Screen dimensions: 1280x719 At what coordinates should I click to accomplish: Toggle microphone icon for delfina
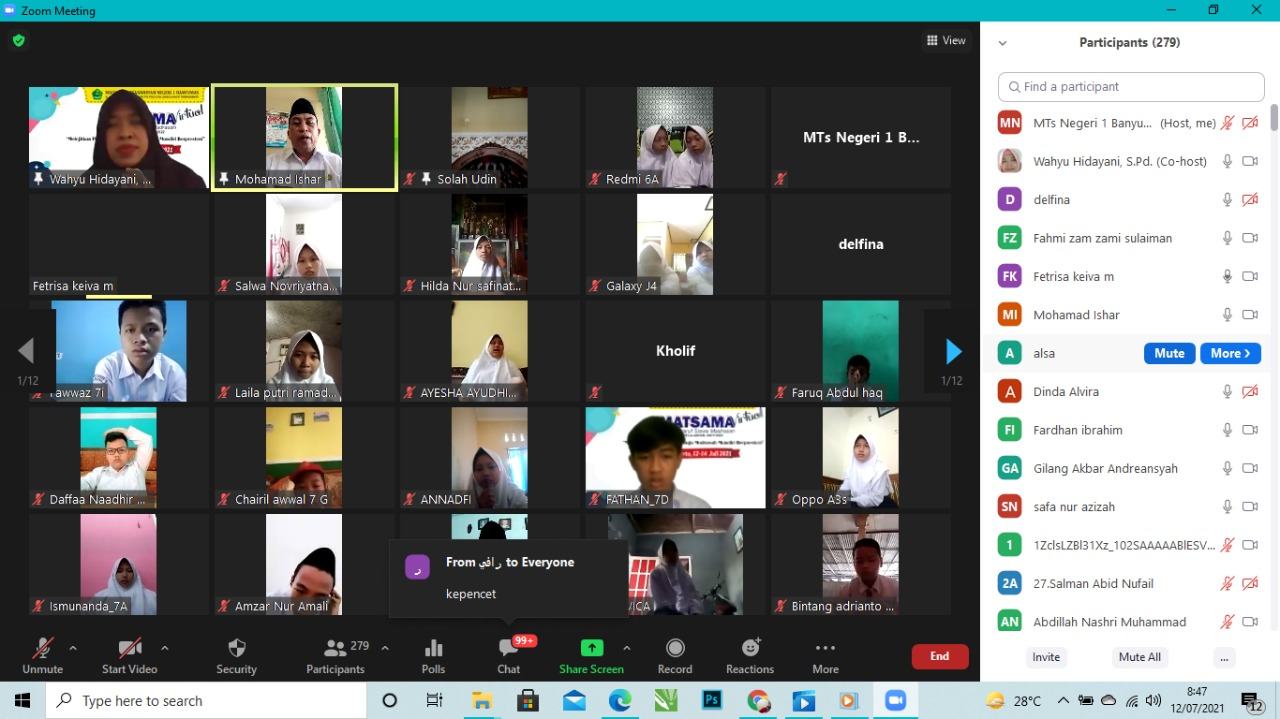click(x=1227, y=200)
